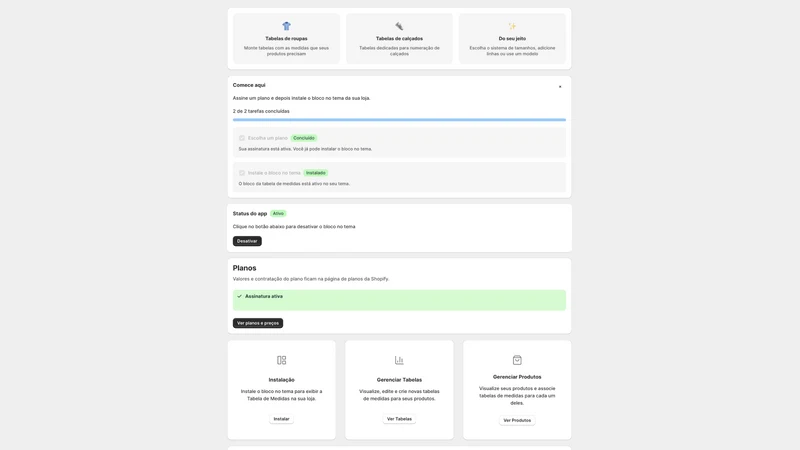Screen dimensions: 800x450
Task: Click the Instalação title
Action: (282, 380)
